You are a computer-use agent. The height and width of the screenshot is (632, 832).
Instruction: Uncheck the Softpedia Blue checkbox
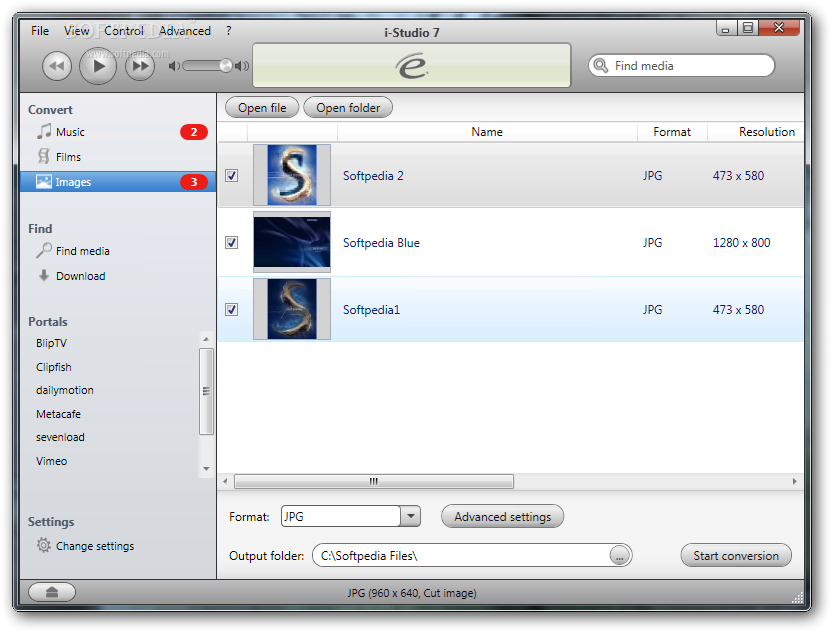pos(231,243)
